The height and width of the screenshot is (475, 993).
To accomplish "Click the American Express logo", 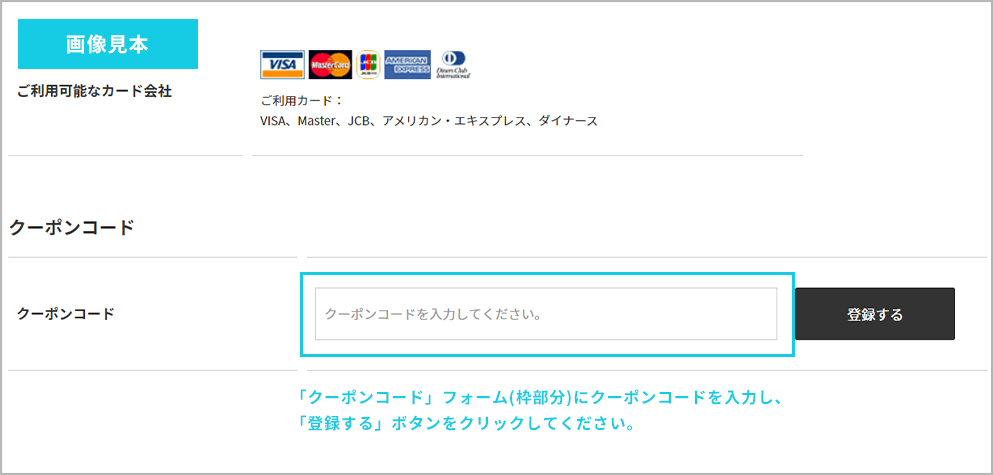I will point(407,65).
